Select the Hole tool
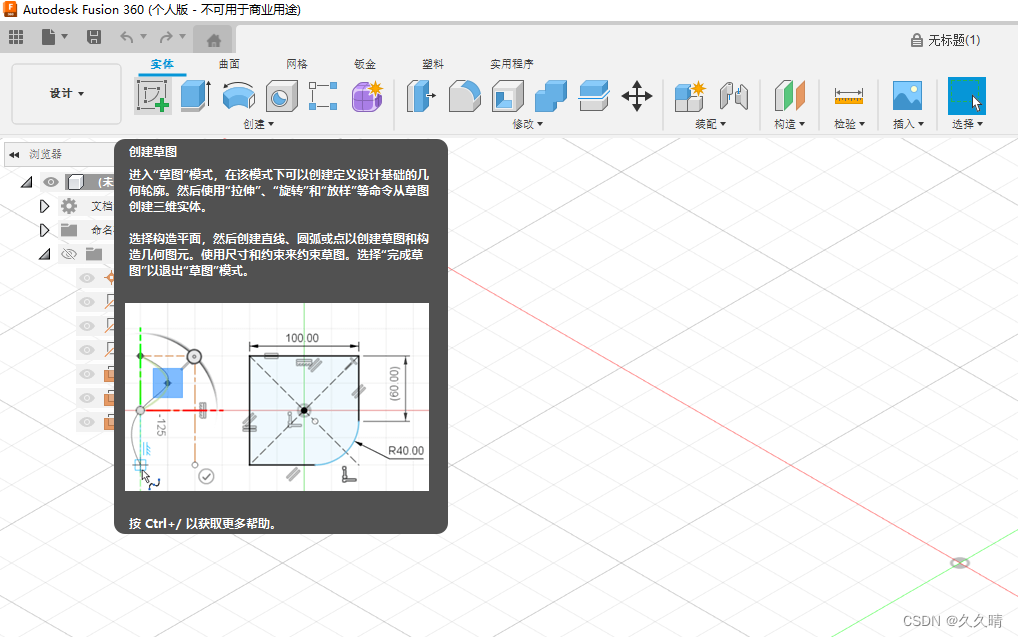The image size is (1018, 637). (x=281, y=96)
